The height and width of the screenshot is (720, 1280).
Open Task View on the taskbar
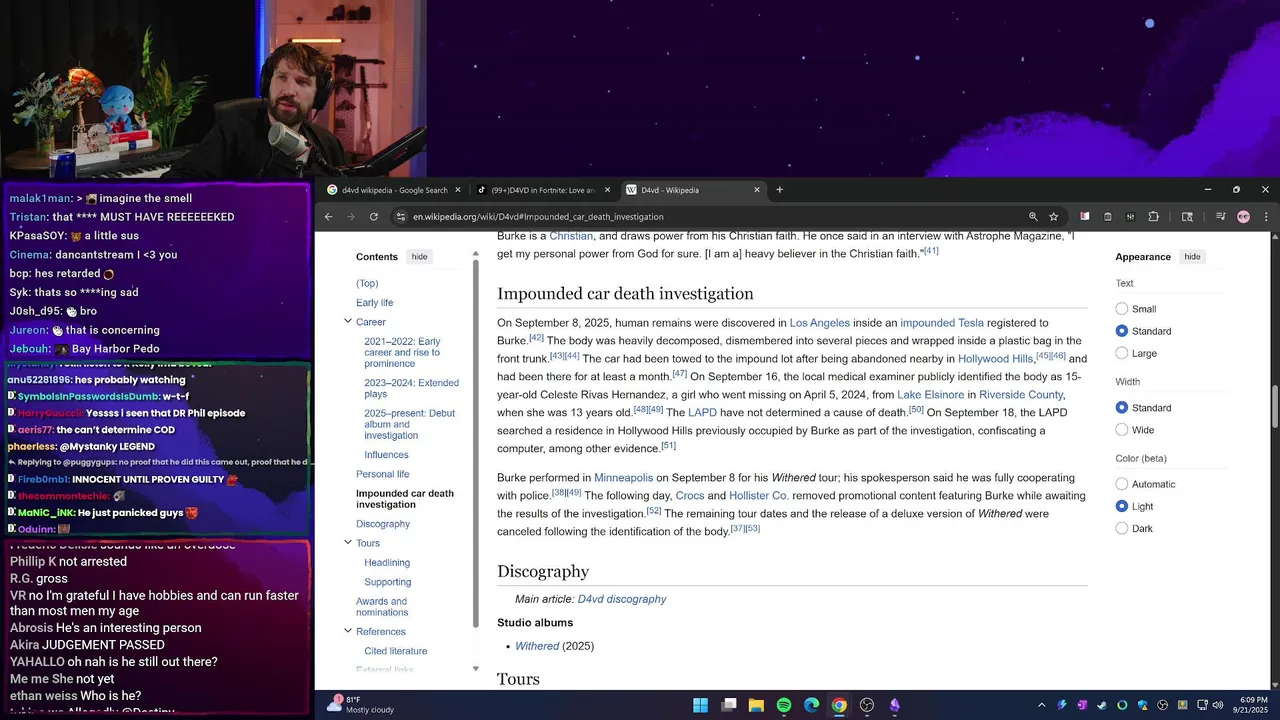tap(729, 705)
